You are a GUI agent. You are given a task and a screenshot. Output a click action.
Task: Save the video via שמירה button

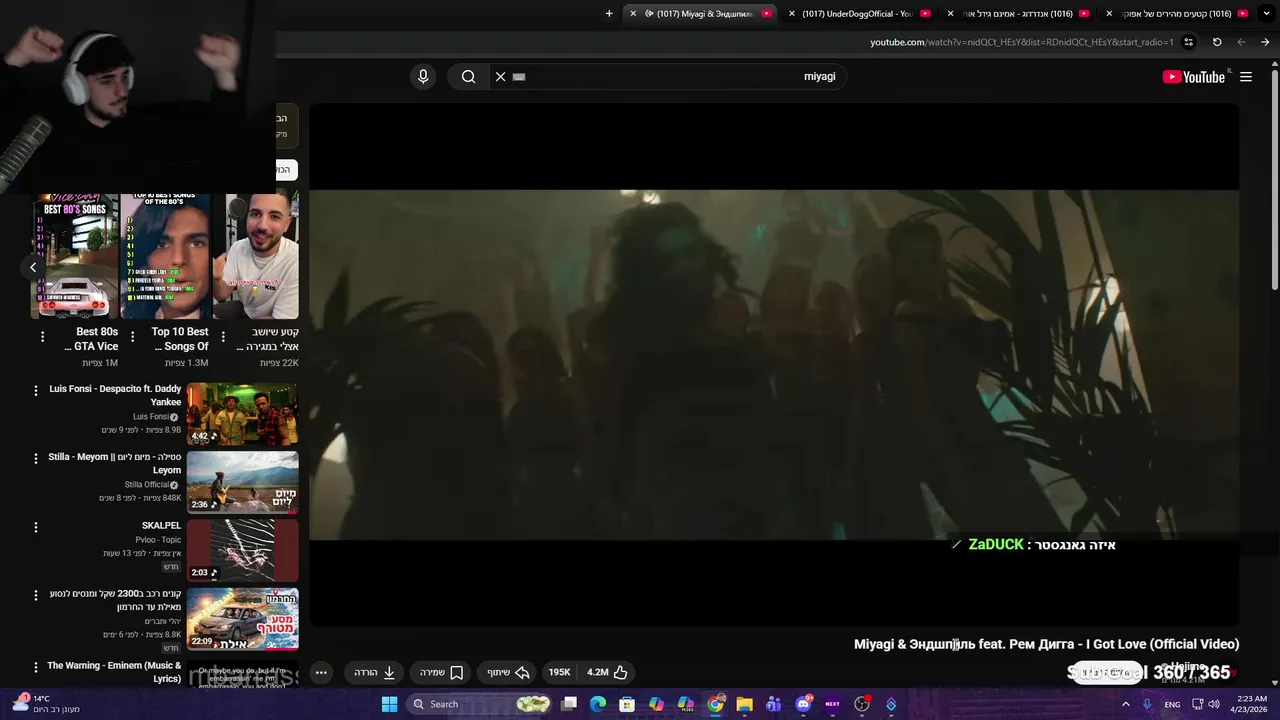(441, 672)
